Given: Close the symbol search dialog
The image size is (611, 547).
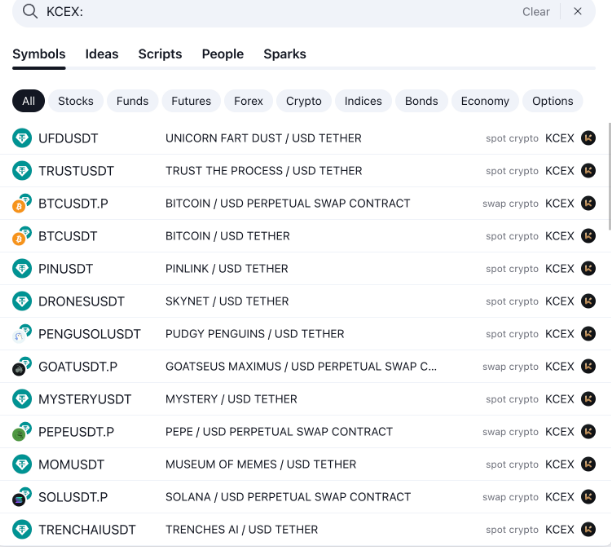Looking at the screenshot, I should (577, 11).
